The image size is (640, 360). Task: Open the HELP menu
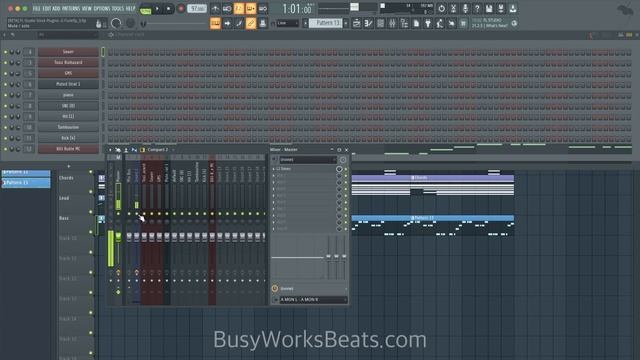pos(130,9)
